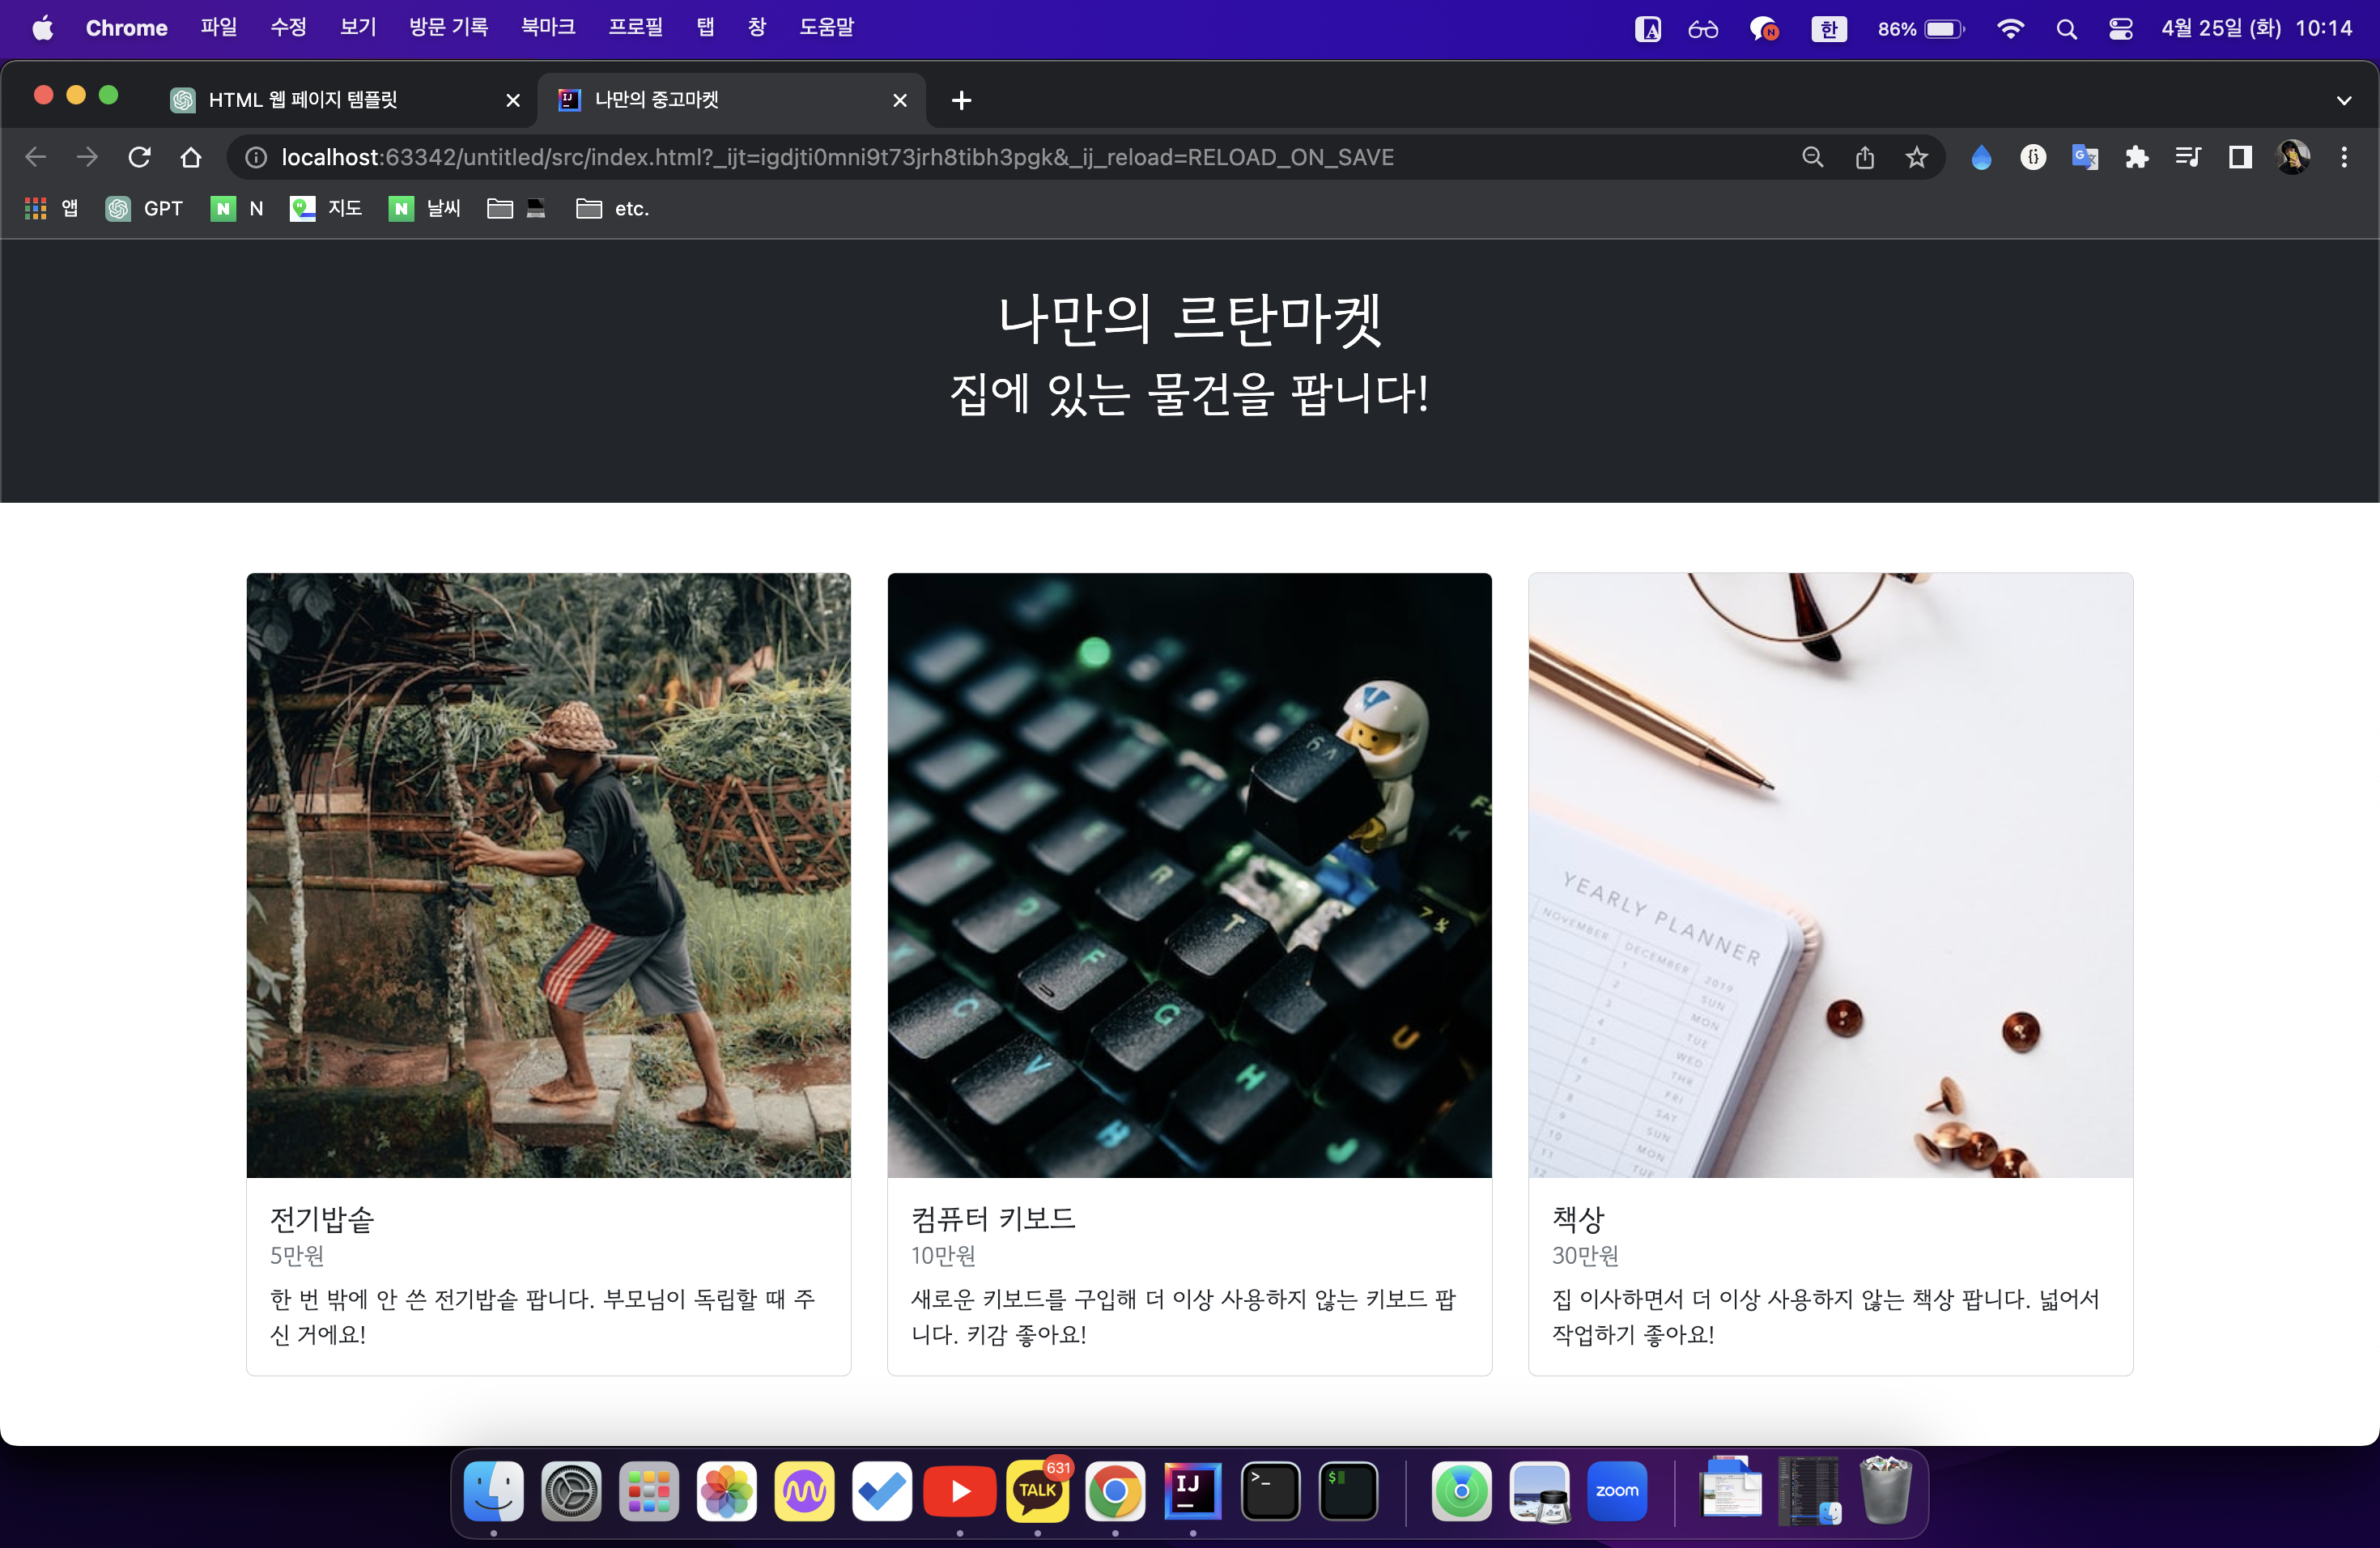Image resolution: width=2380 pixels, height=1548 pixels.
Task: Open the 도움말 menu
Action: pos(826,28)
